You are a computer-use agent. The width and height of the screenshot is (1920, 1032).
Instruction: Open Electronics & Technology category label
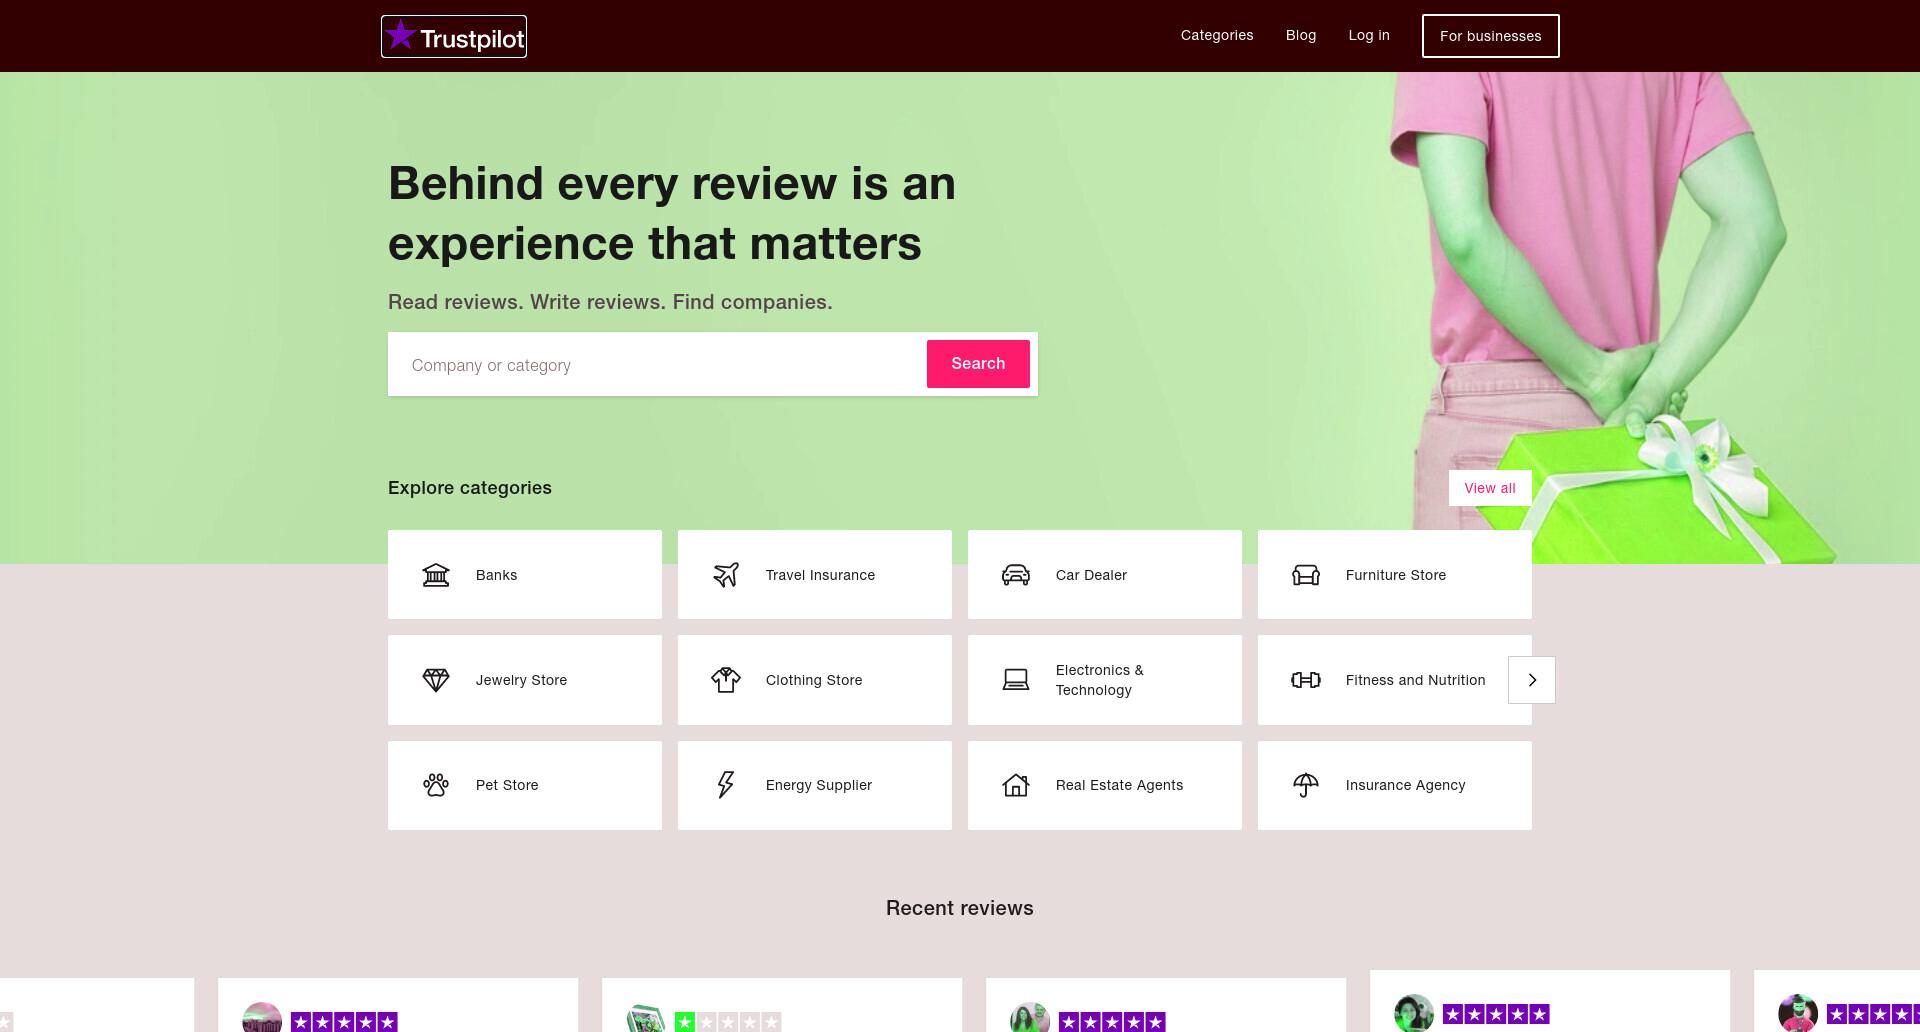point(1100,680)
